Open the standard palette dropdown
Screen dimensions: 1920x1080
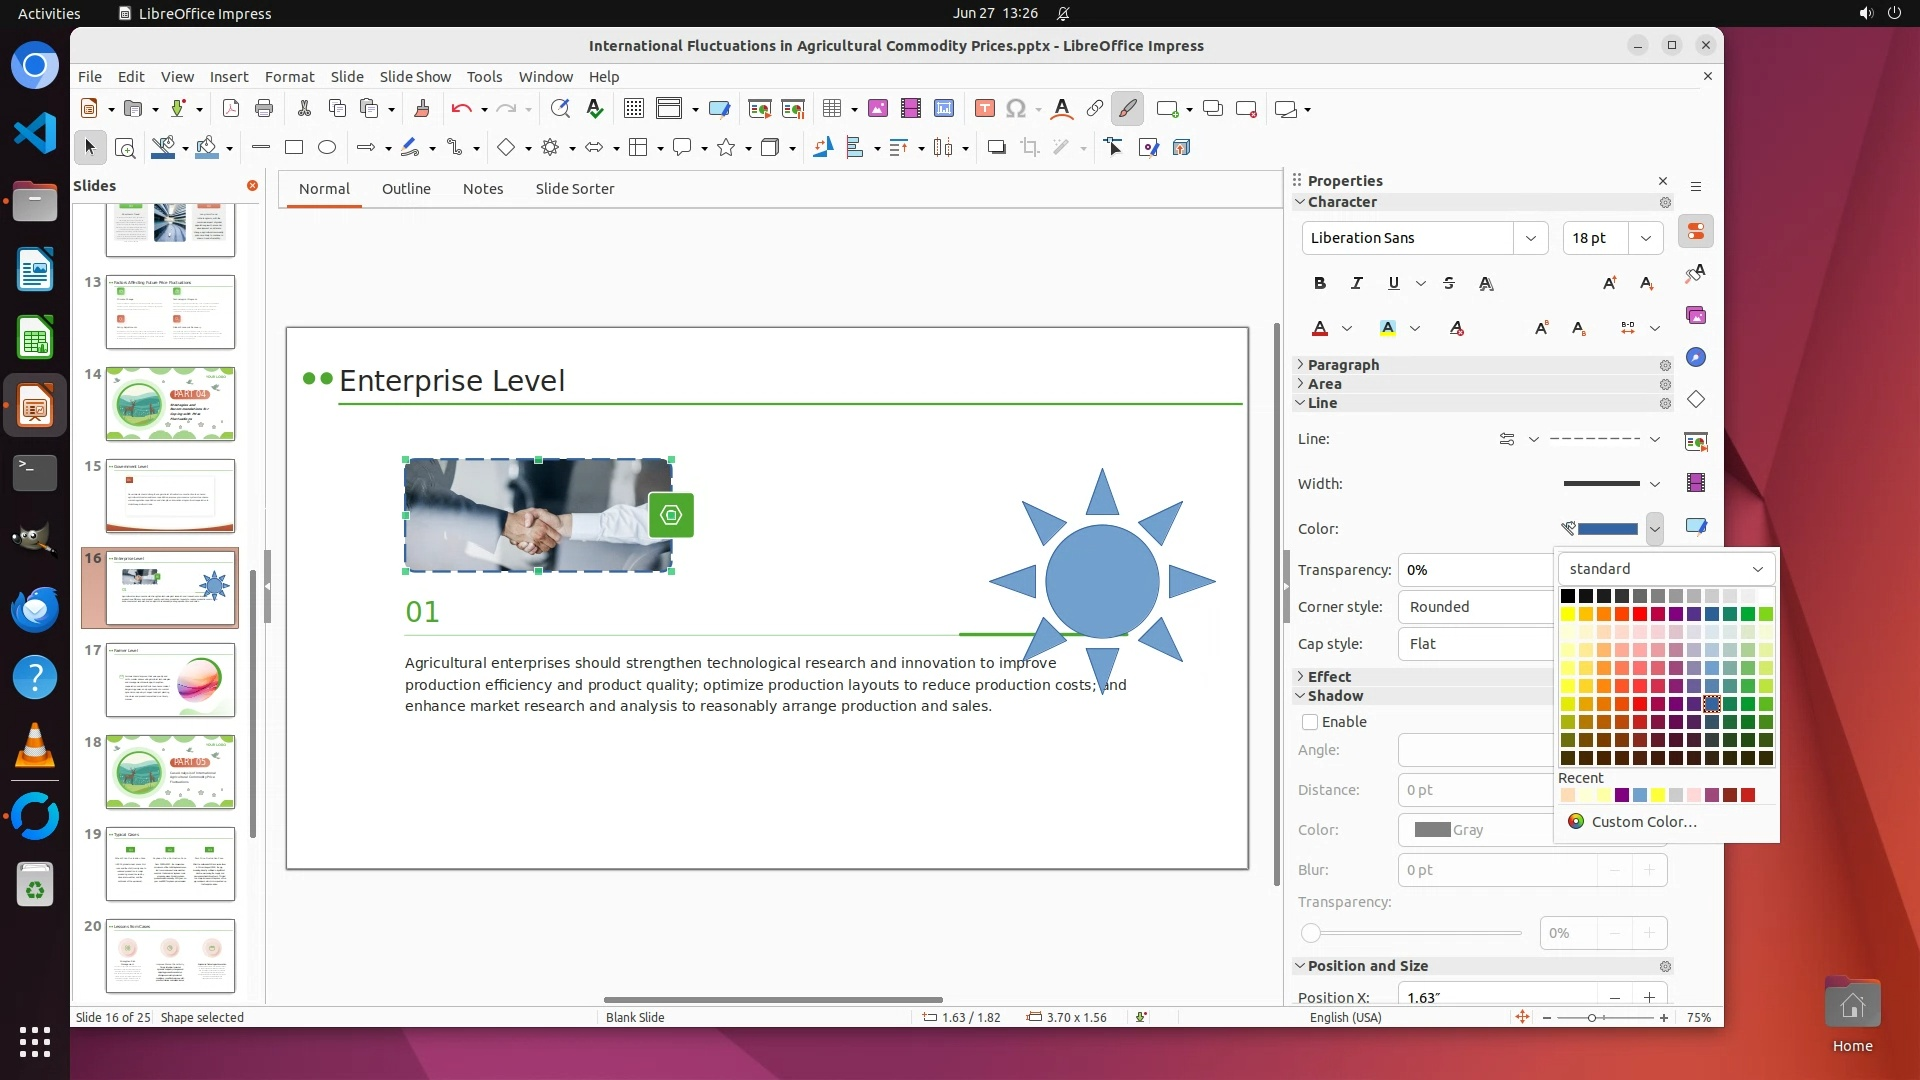1665,569
